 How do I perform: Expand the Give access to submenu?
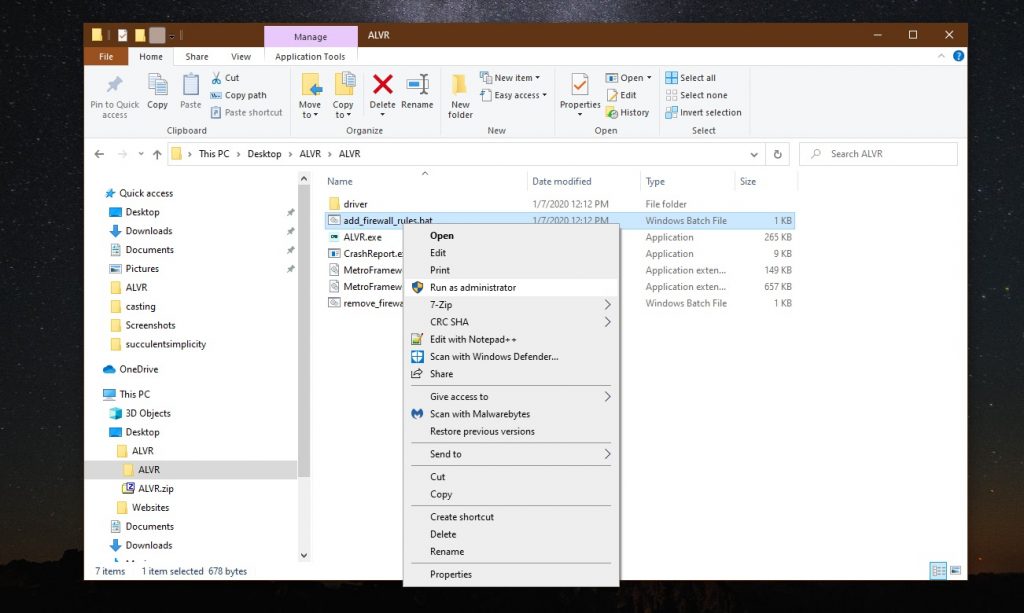coord(511,397)
